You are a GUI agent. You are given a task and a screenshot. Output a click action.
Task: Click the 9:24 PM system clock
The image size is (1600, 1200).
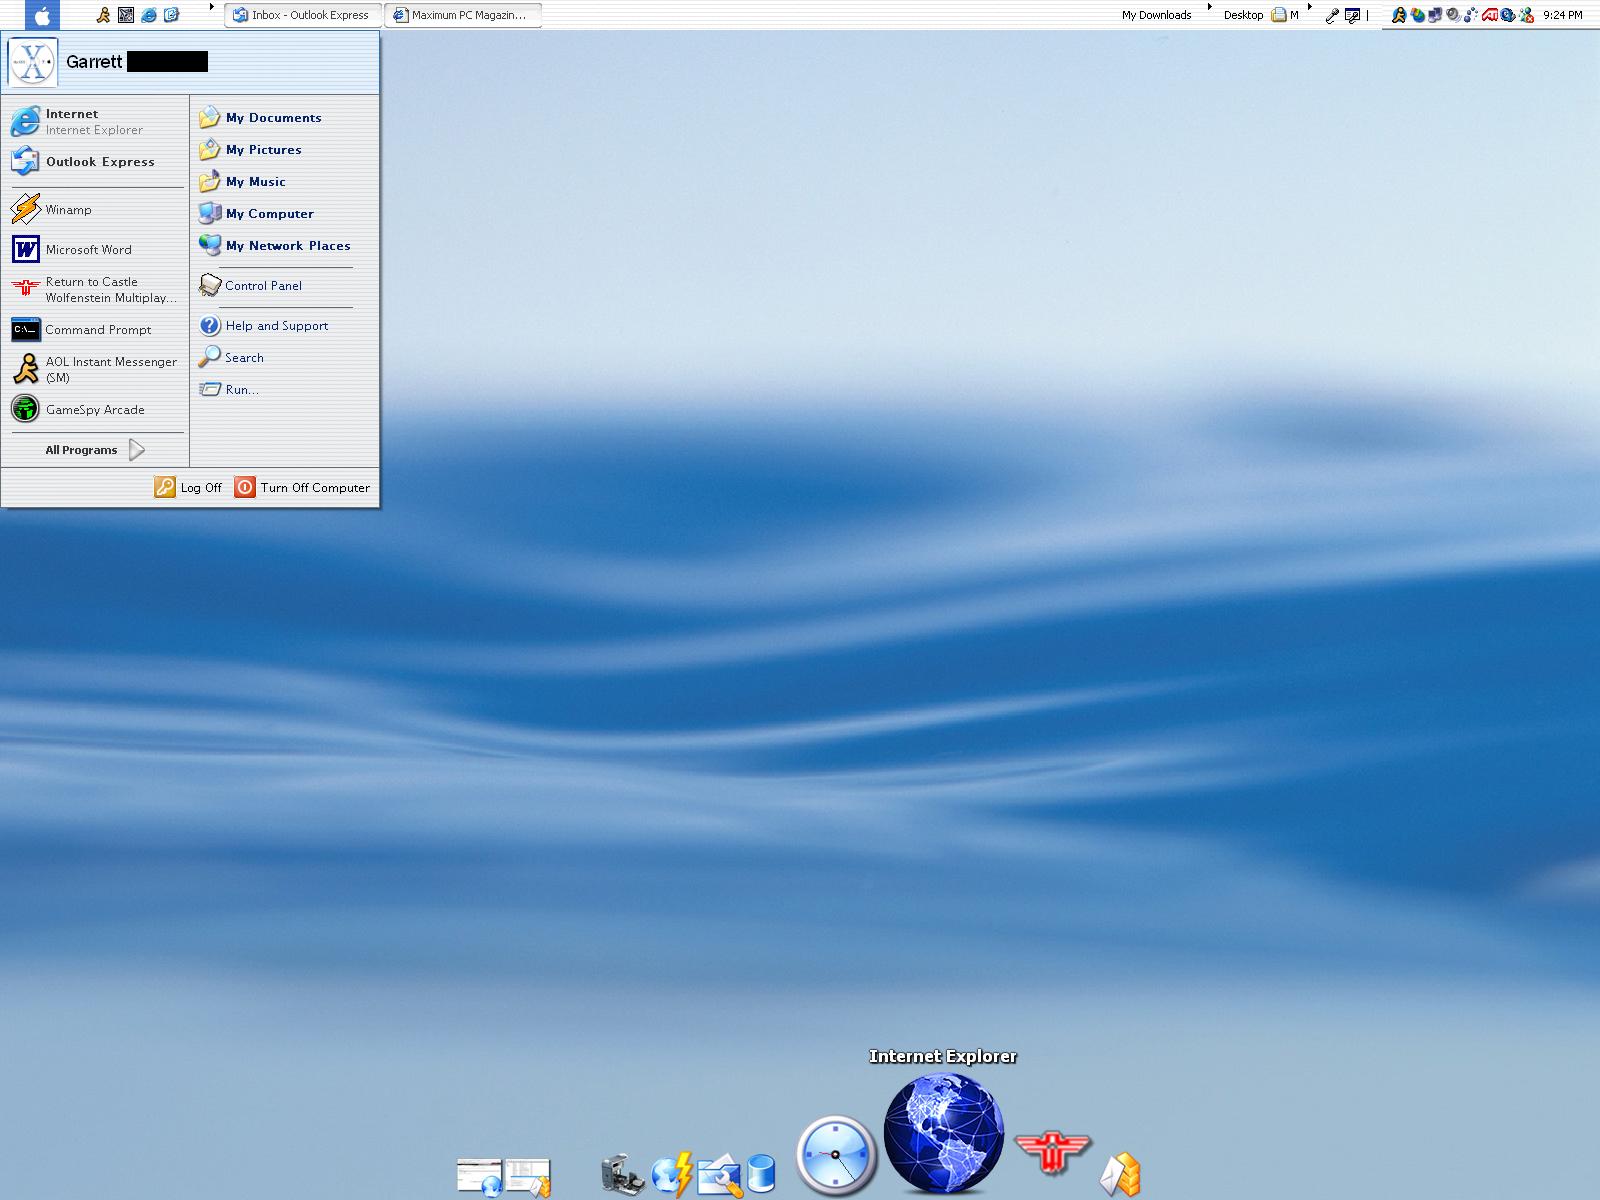(x=1562, y=15)
